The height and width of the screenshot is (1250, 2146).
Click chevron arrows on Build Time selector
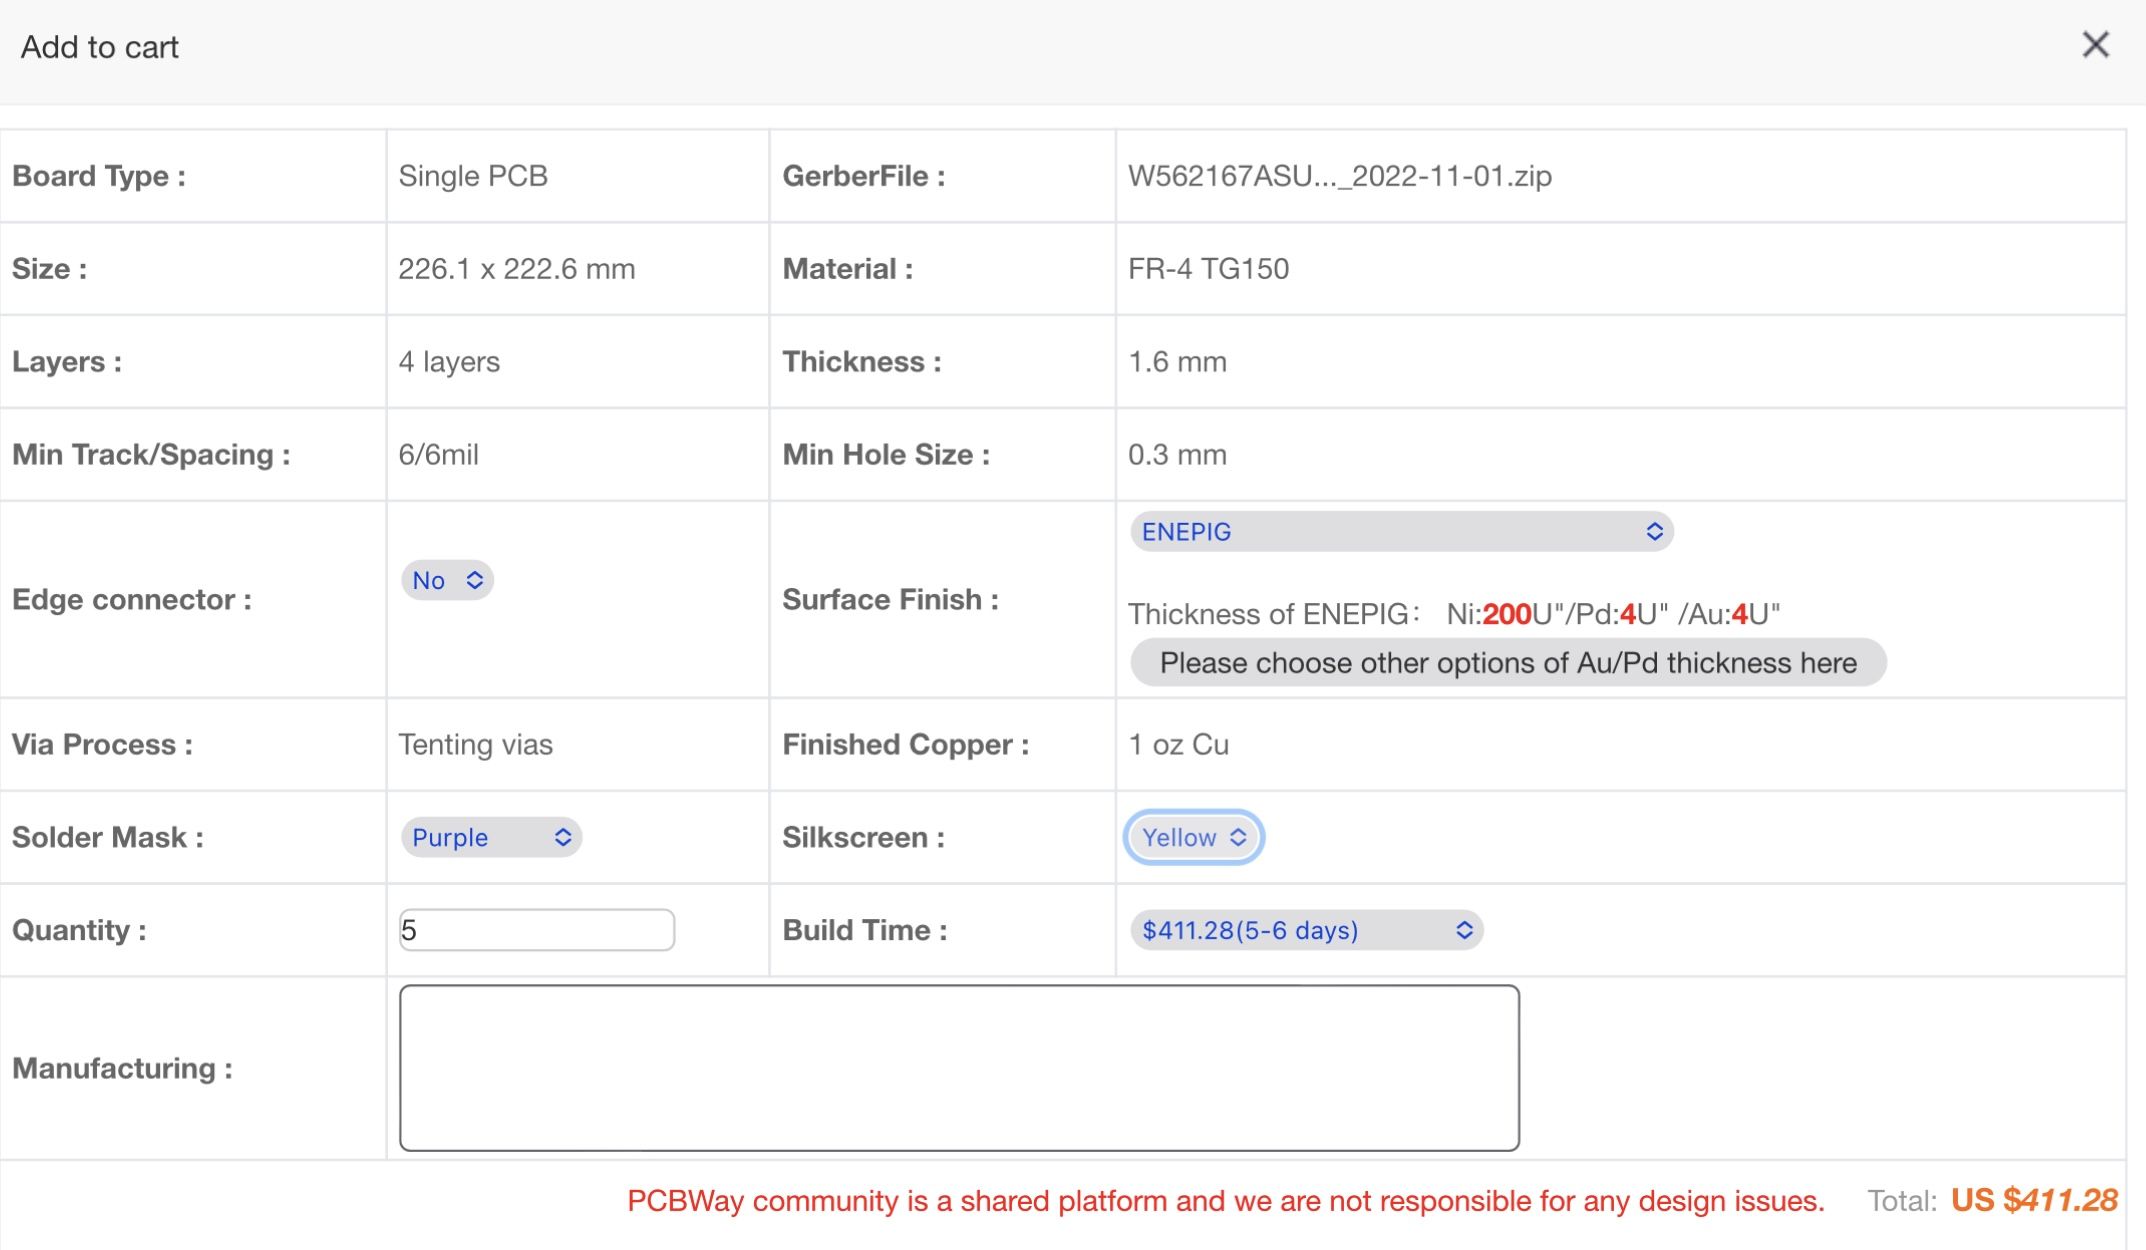click(1464, 930)
